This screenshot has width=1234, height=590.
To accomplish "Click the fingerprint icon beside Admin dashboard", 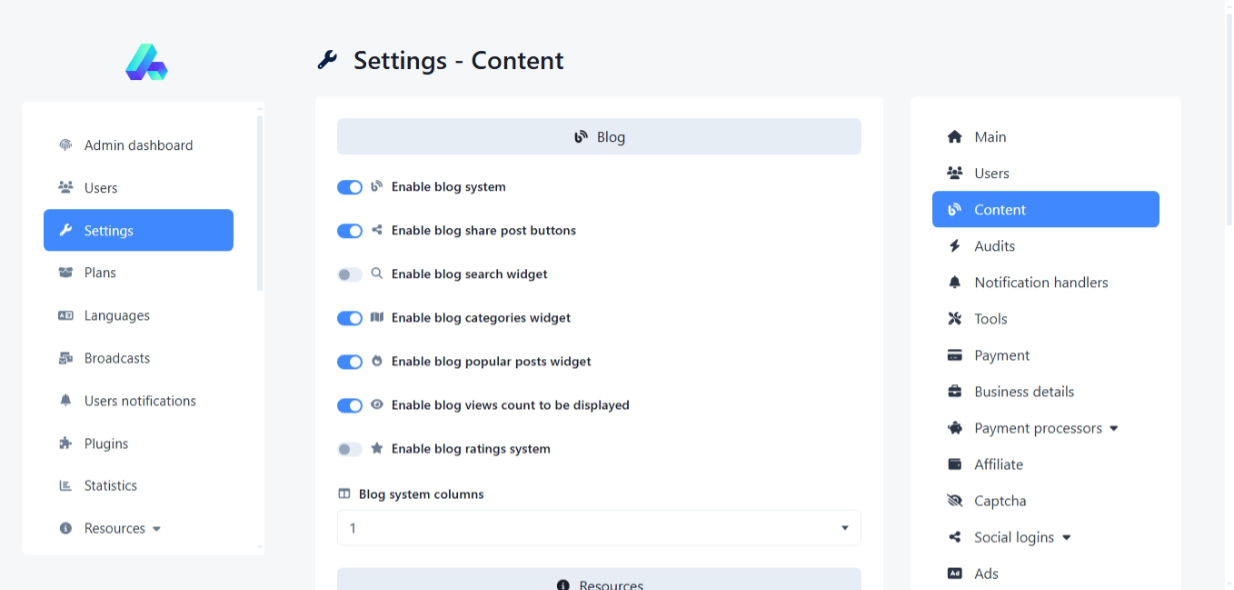I will [x=66, y=145].
